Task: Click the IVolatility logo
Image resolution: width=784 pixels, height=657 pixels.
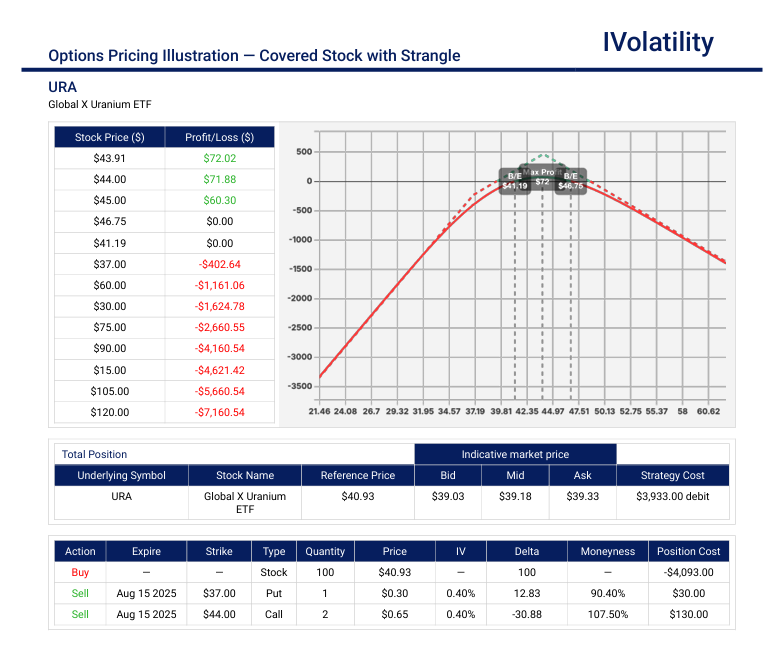Action: (658, 42)
